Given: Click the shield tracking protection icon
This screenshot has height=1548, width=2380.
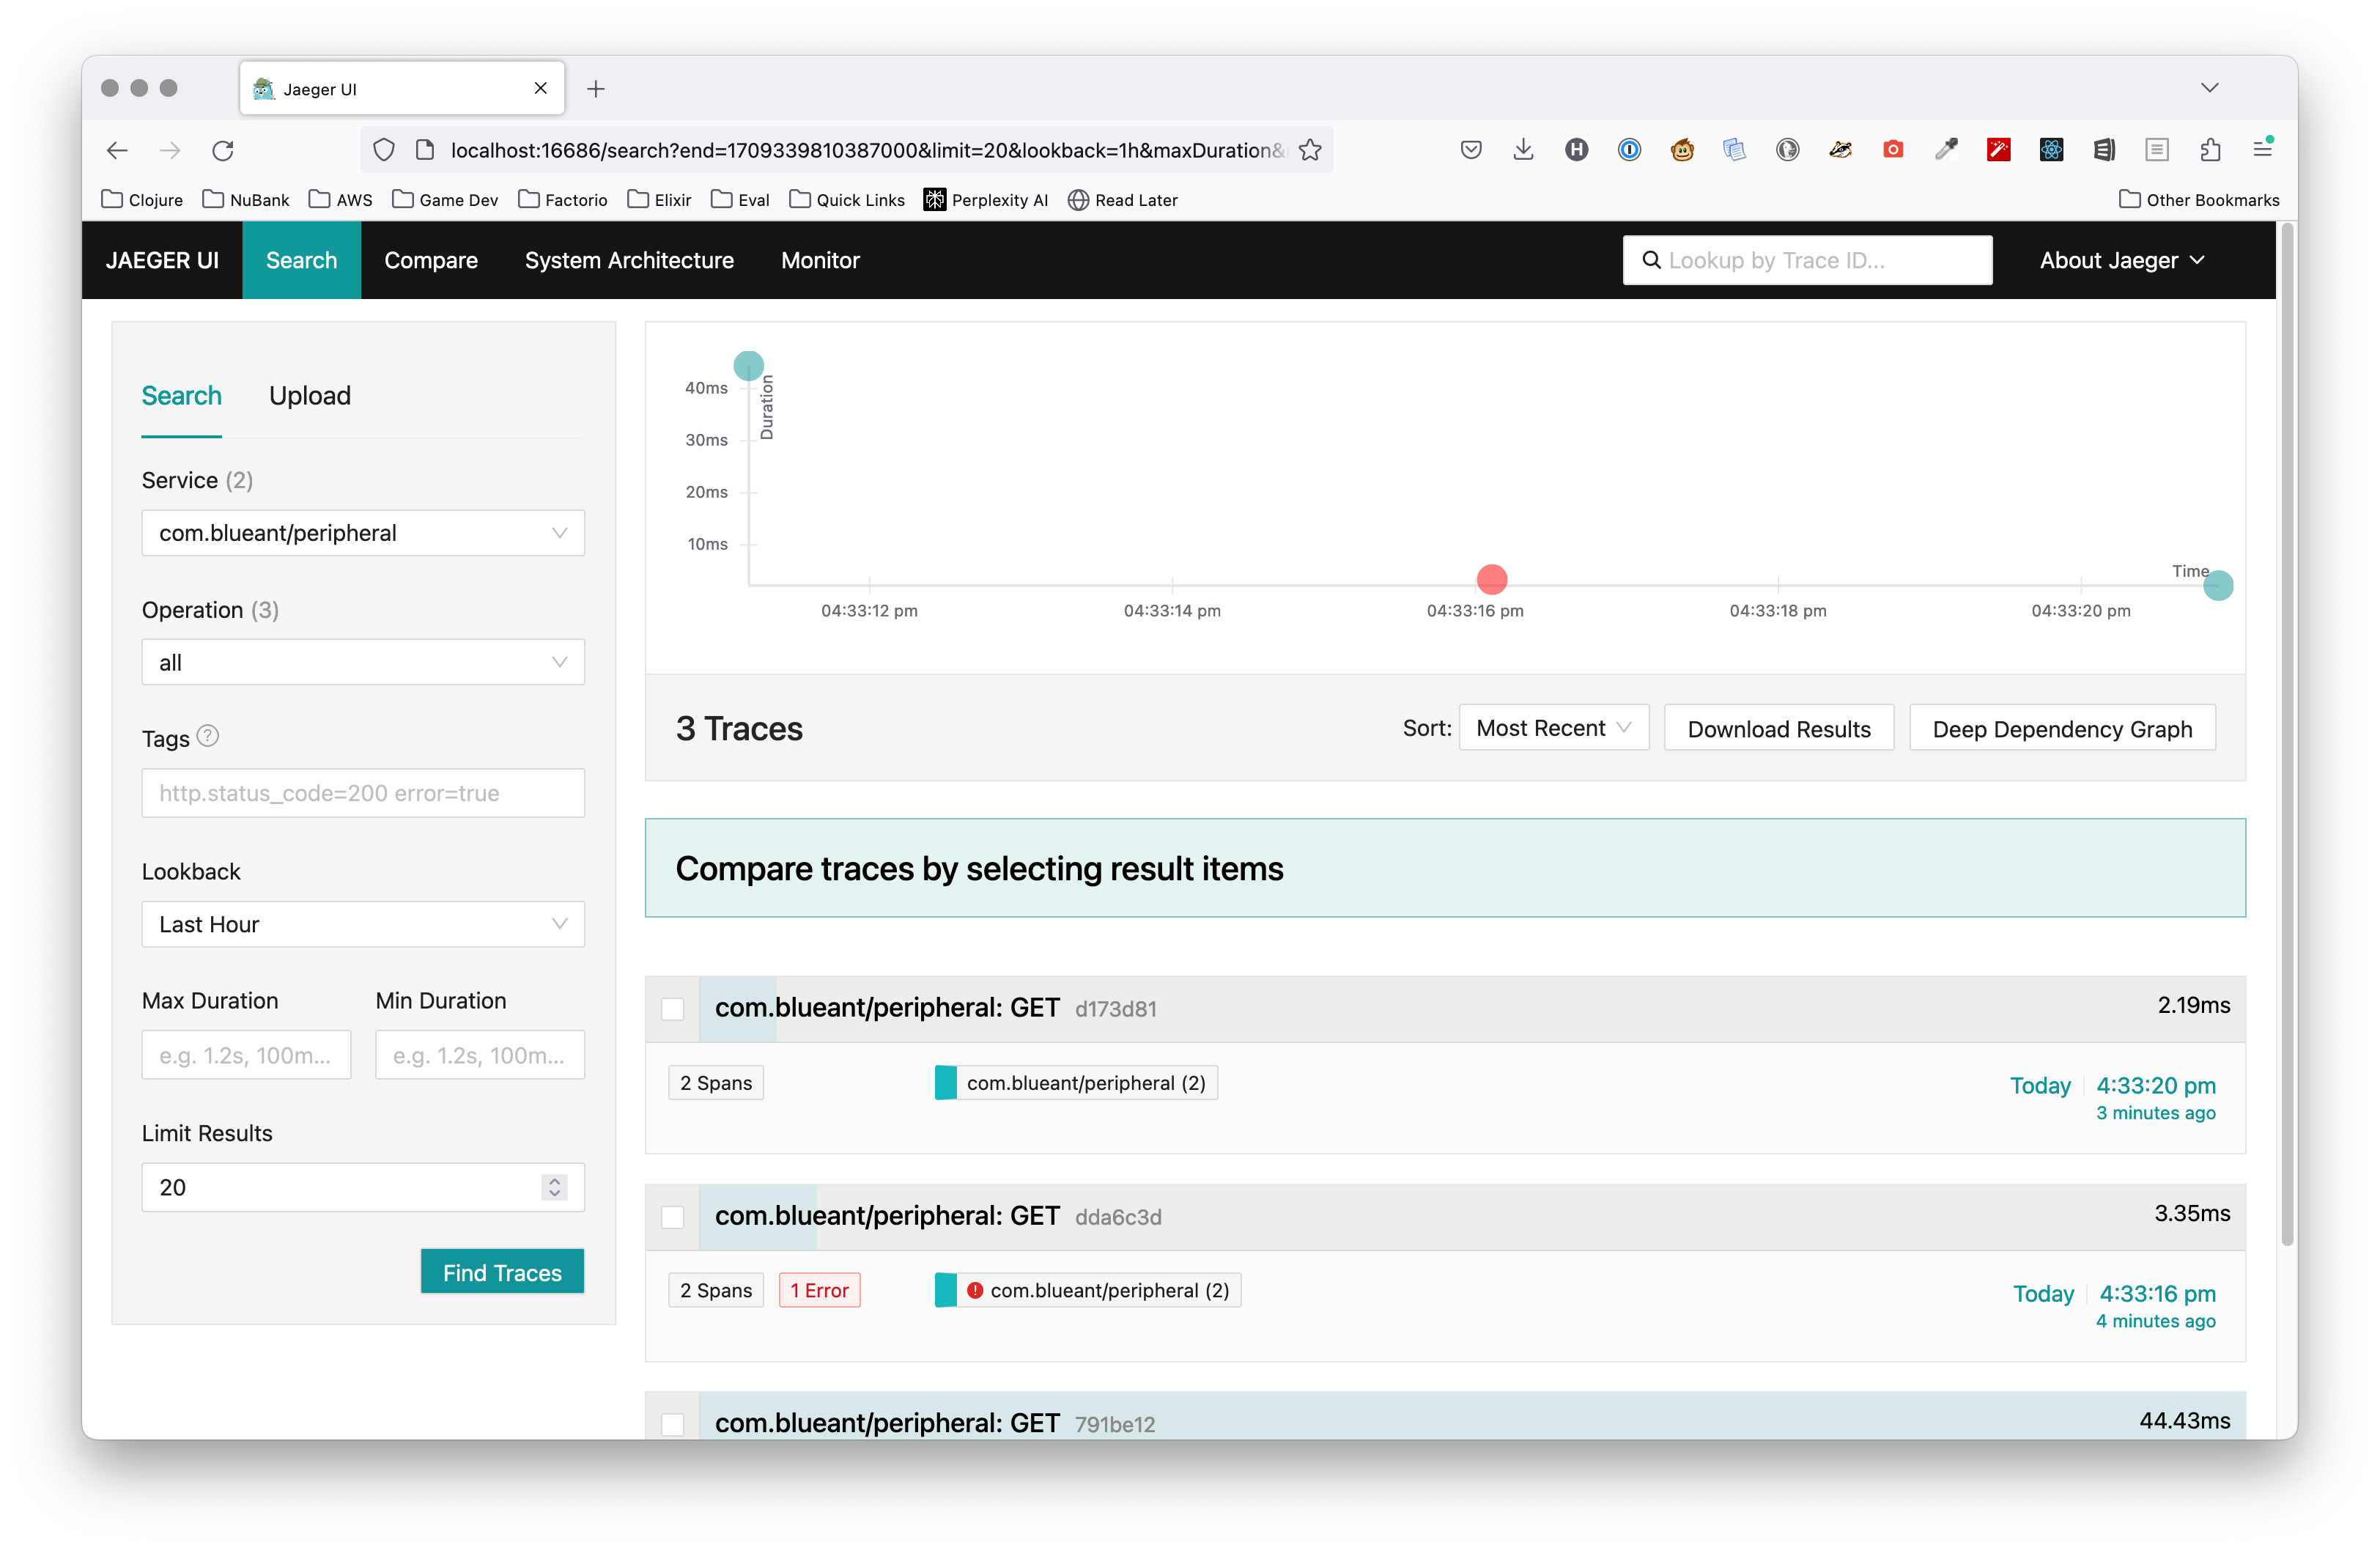Looking at the screenshot, I should (x=384, y=150).
